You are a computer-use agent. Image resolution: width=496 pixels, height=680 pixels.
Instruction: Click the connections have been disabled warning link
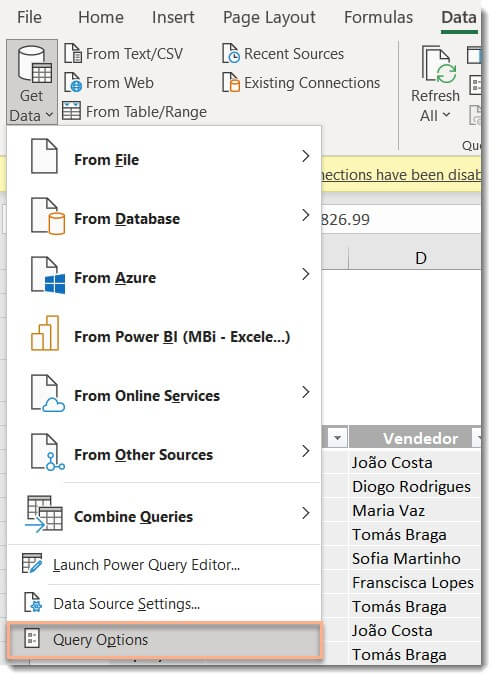click(x=401, y=175)
